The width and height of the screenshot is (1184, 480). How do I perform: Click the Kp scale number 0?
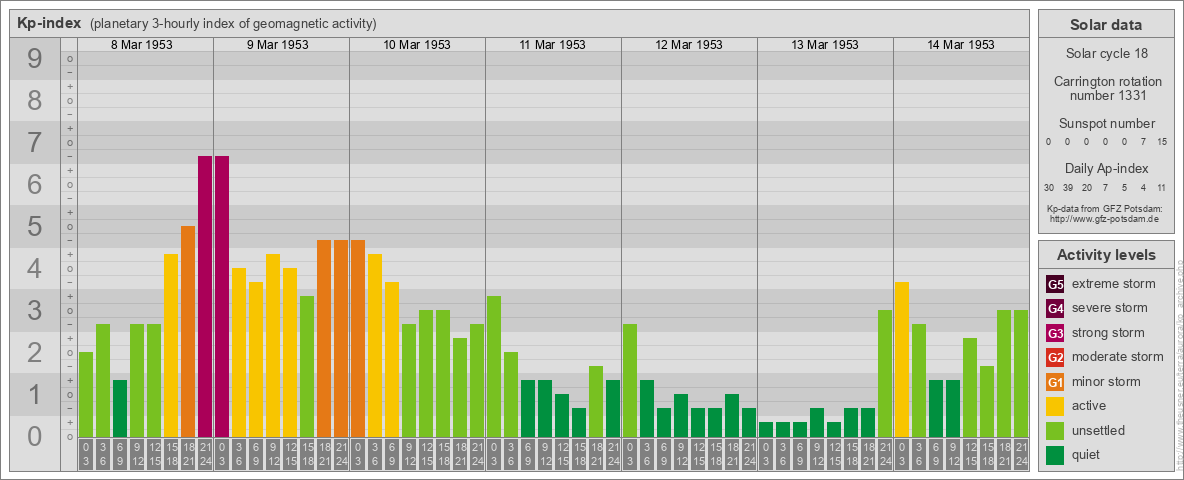(x=35, y=436)
